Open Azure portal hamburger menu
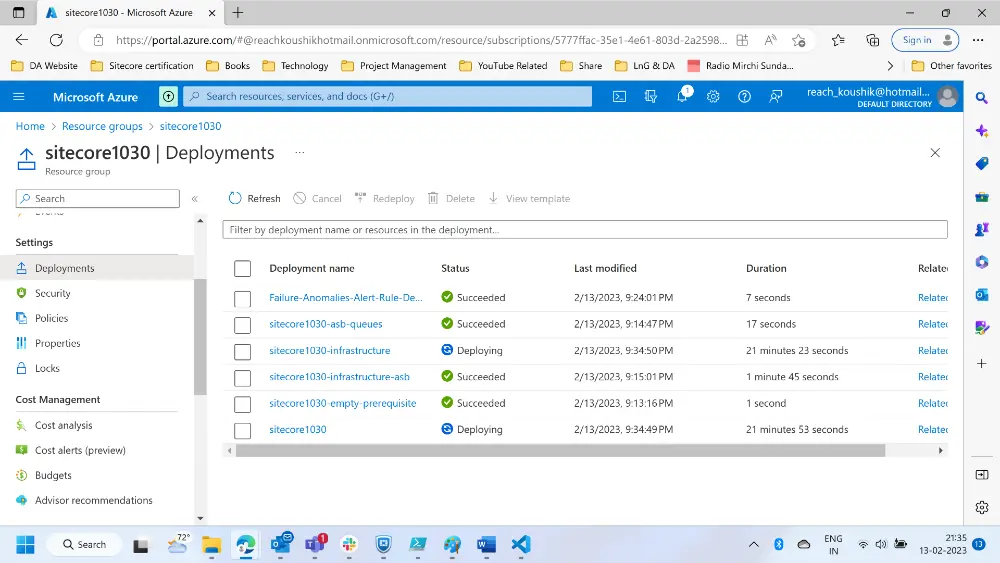Image resolution: width=1000 pixels, height=563 pixels. pos(18,96)
